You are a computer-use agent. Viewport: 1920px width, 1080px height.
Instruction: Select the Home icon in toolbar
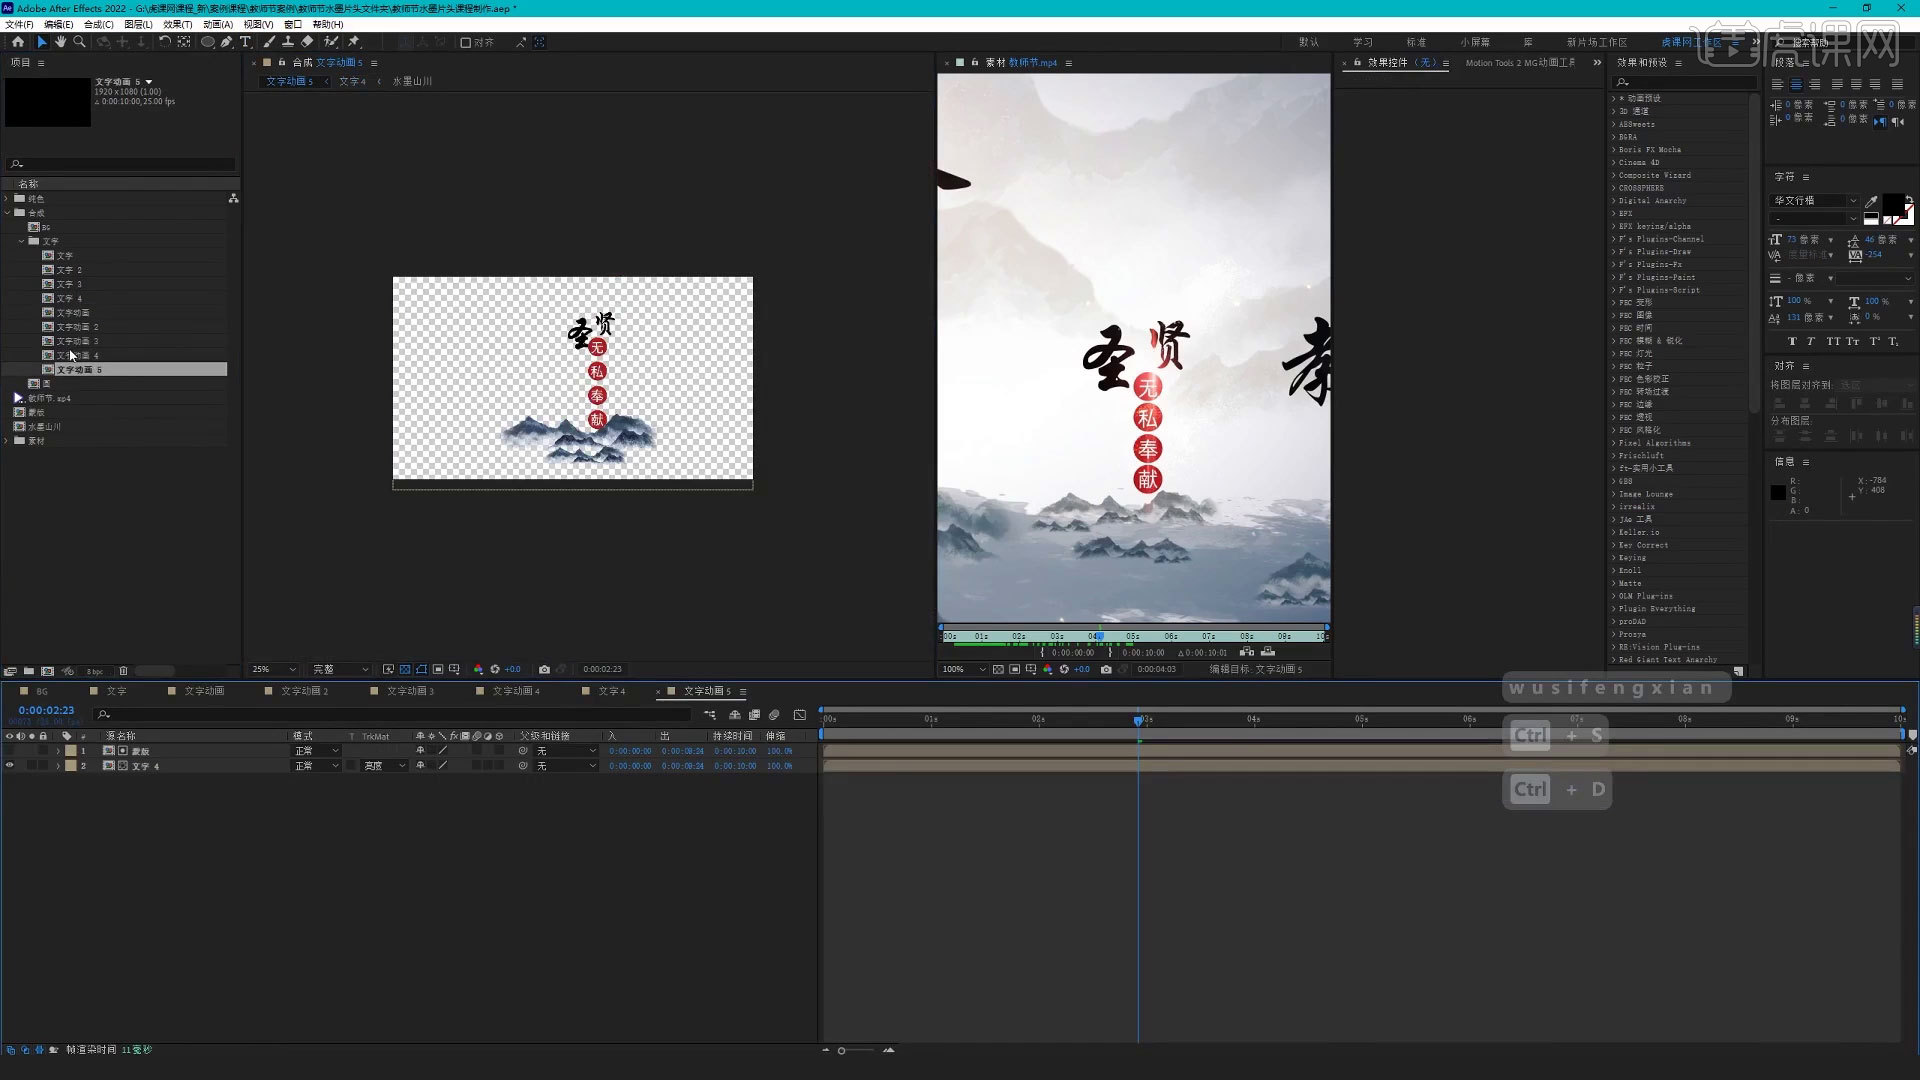point(17,42)
